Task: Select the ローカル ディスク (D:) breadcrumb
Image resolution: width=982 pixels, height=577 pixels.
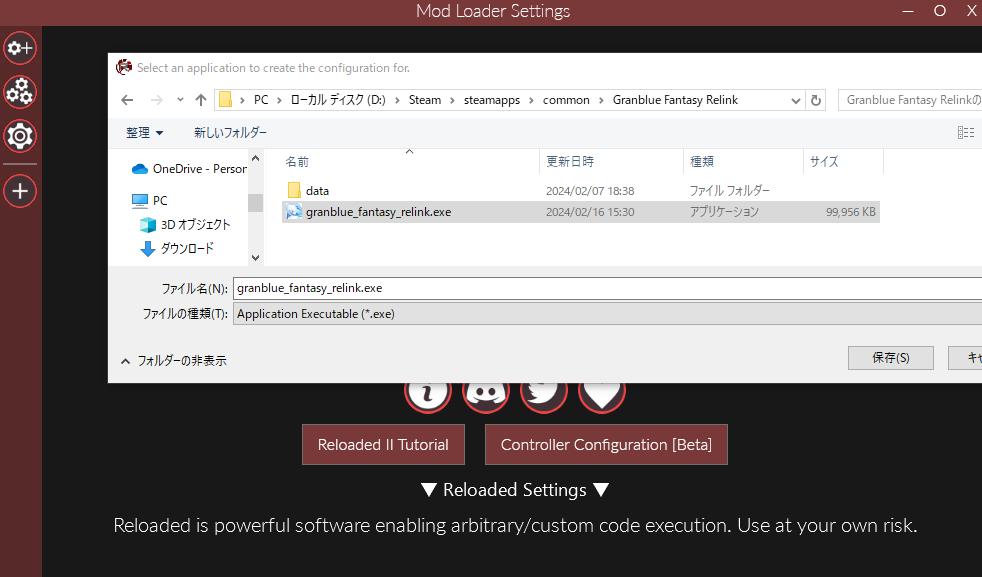Action: pyautogui.click(x=338, y=100)
